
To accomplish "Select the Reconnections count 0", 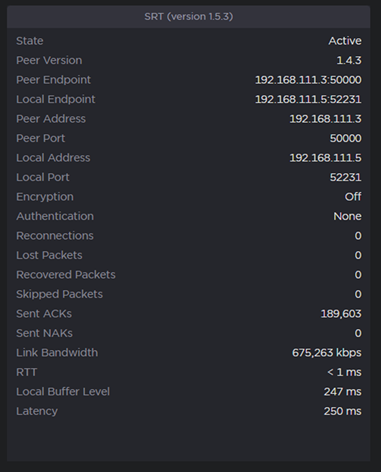I will [358, 236].
